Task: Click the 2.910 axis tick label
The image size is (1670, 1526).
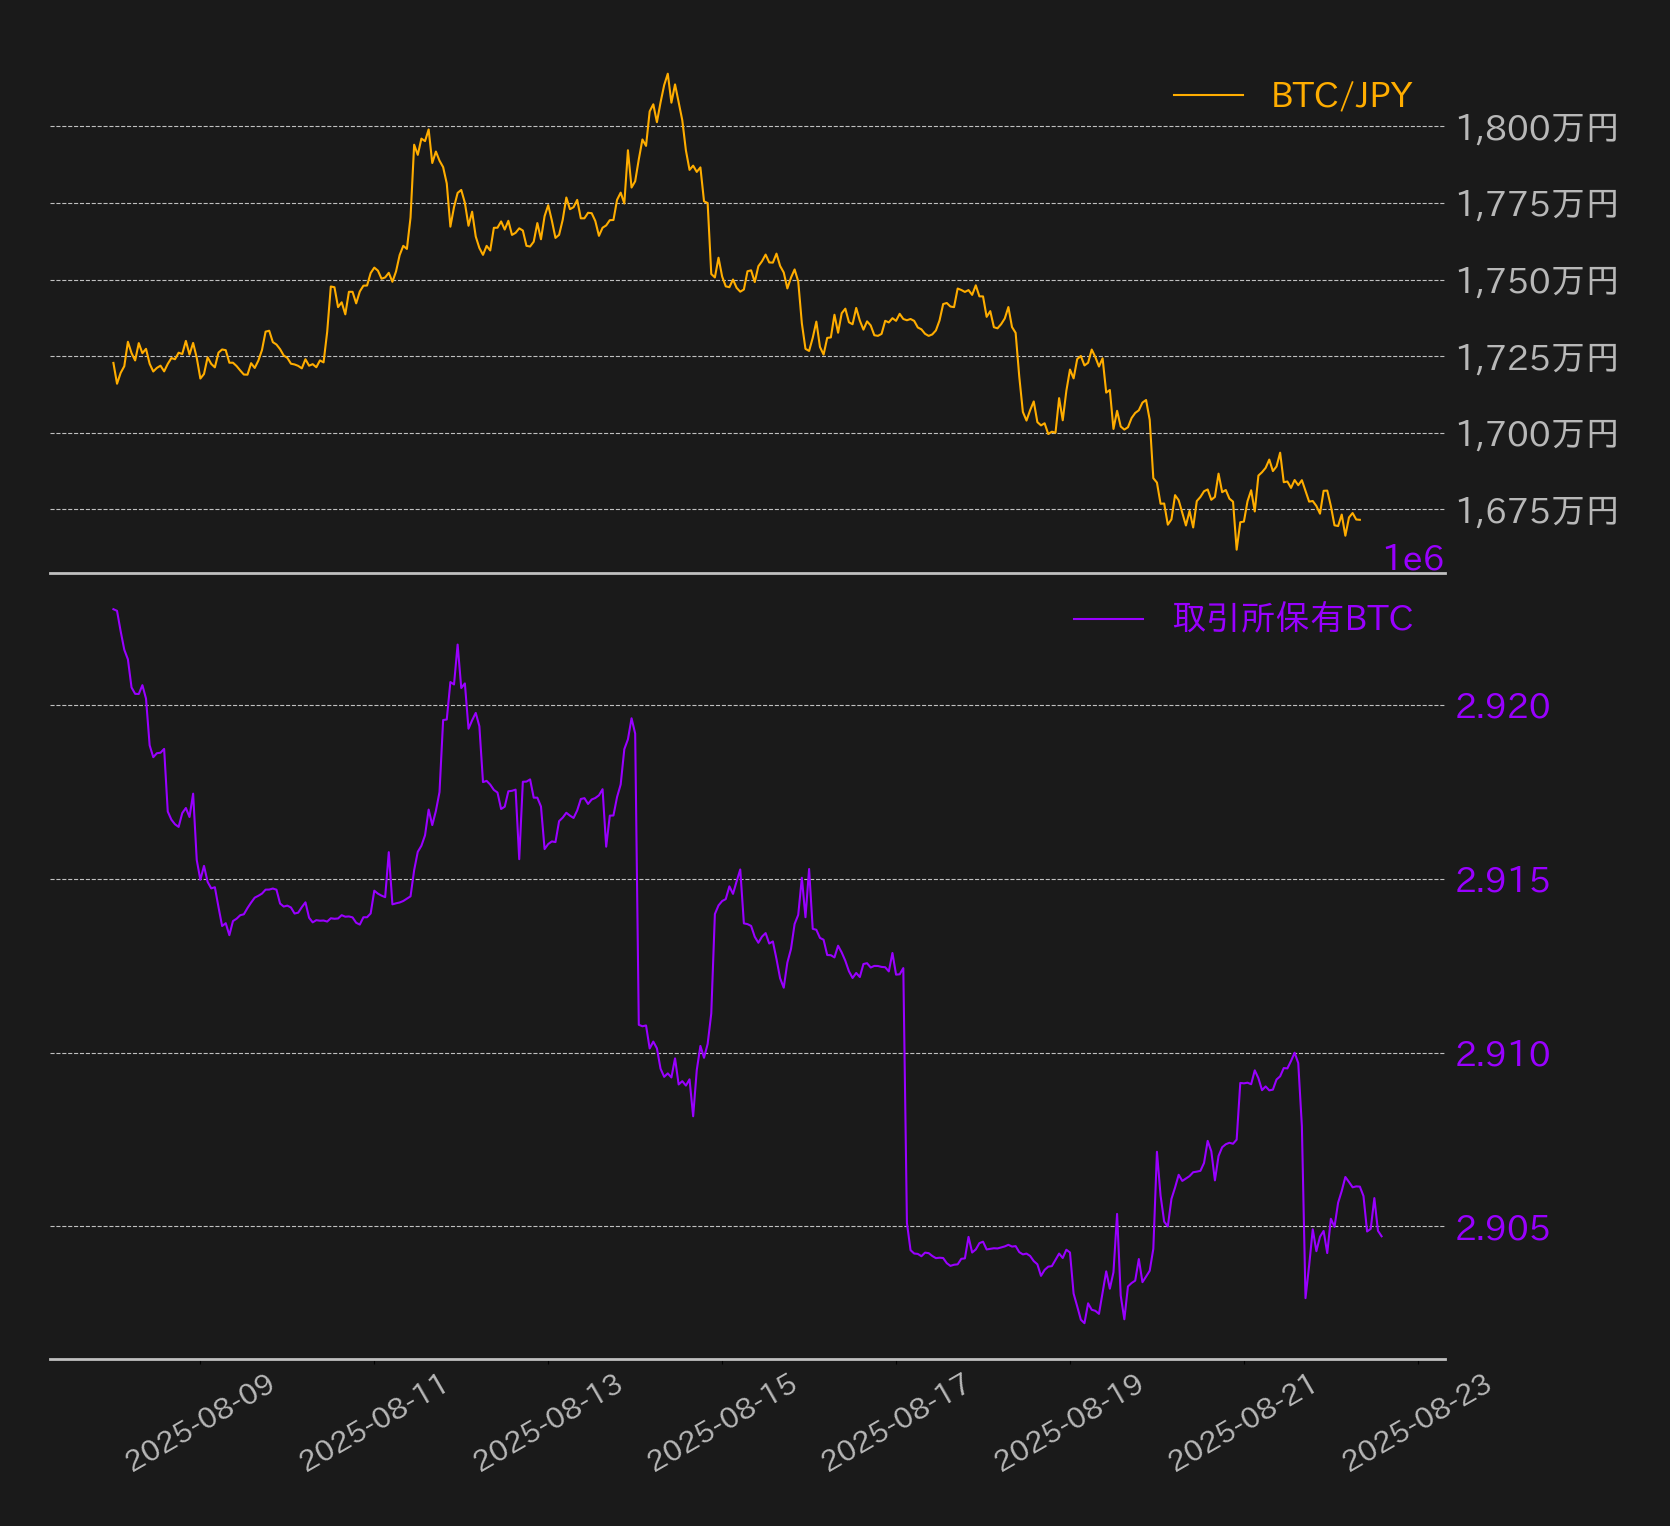Action: [x=1503, y=1054]
